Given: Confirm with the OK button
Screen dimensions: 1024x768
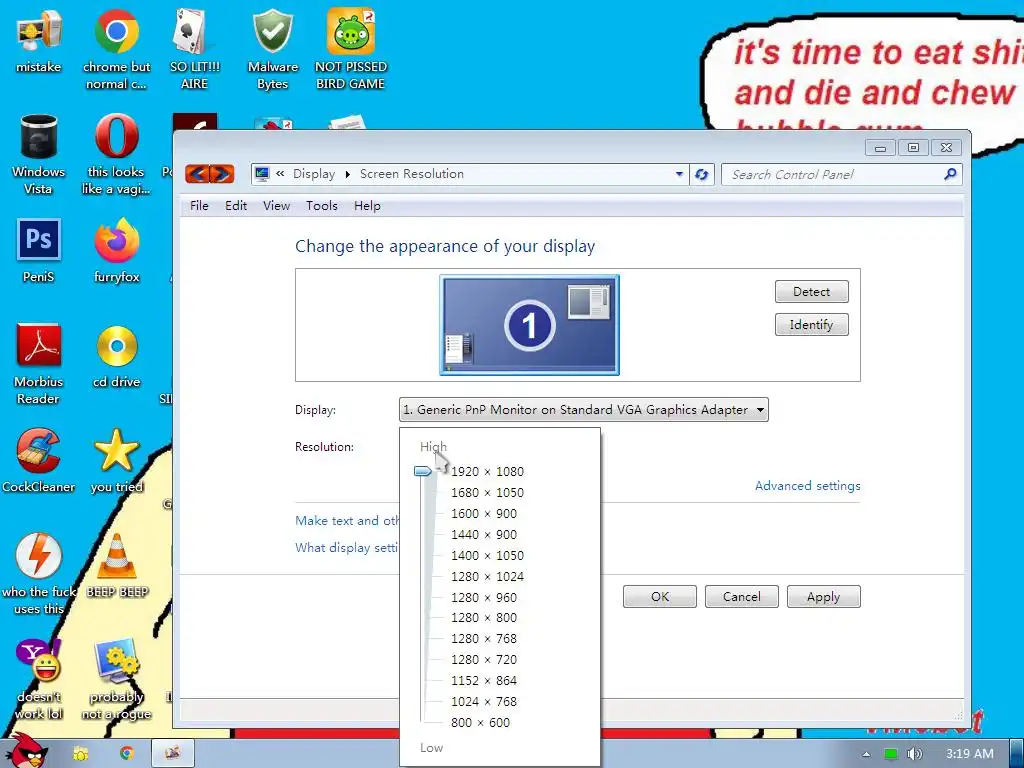Looking at the screenshot, I should pyautogui.click(x=660, y=596).
